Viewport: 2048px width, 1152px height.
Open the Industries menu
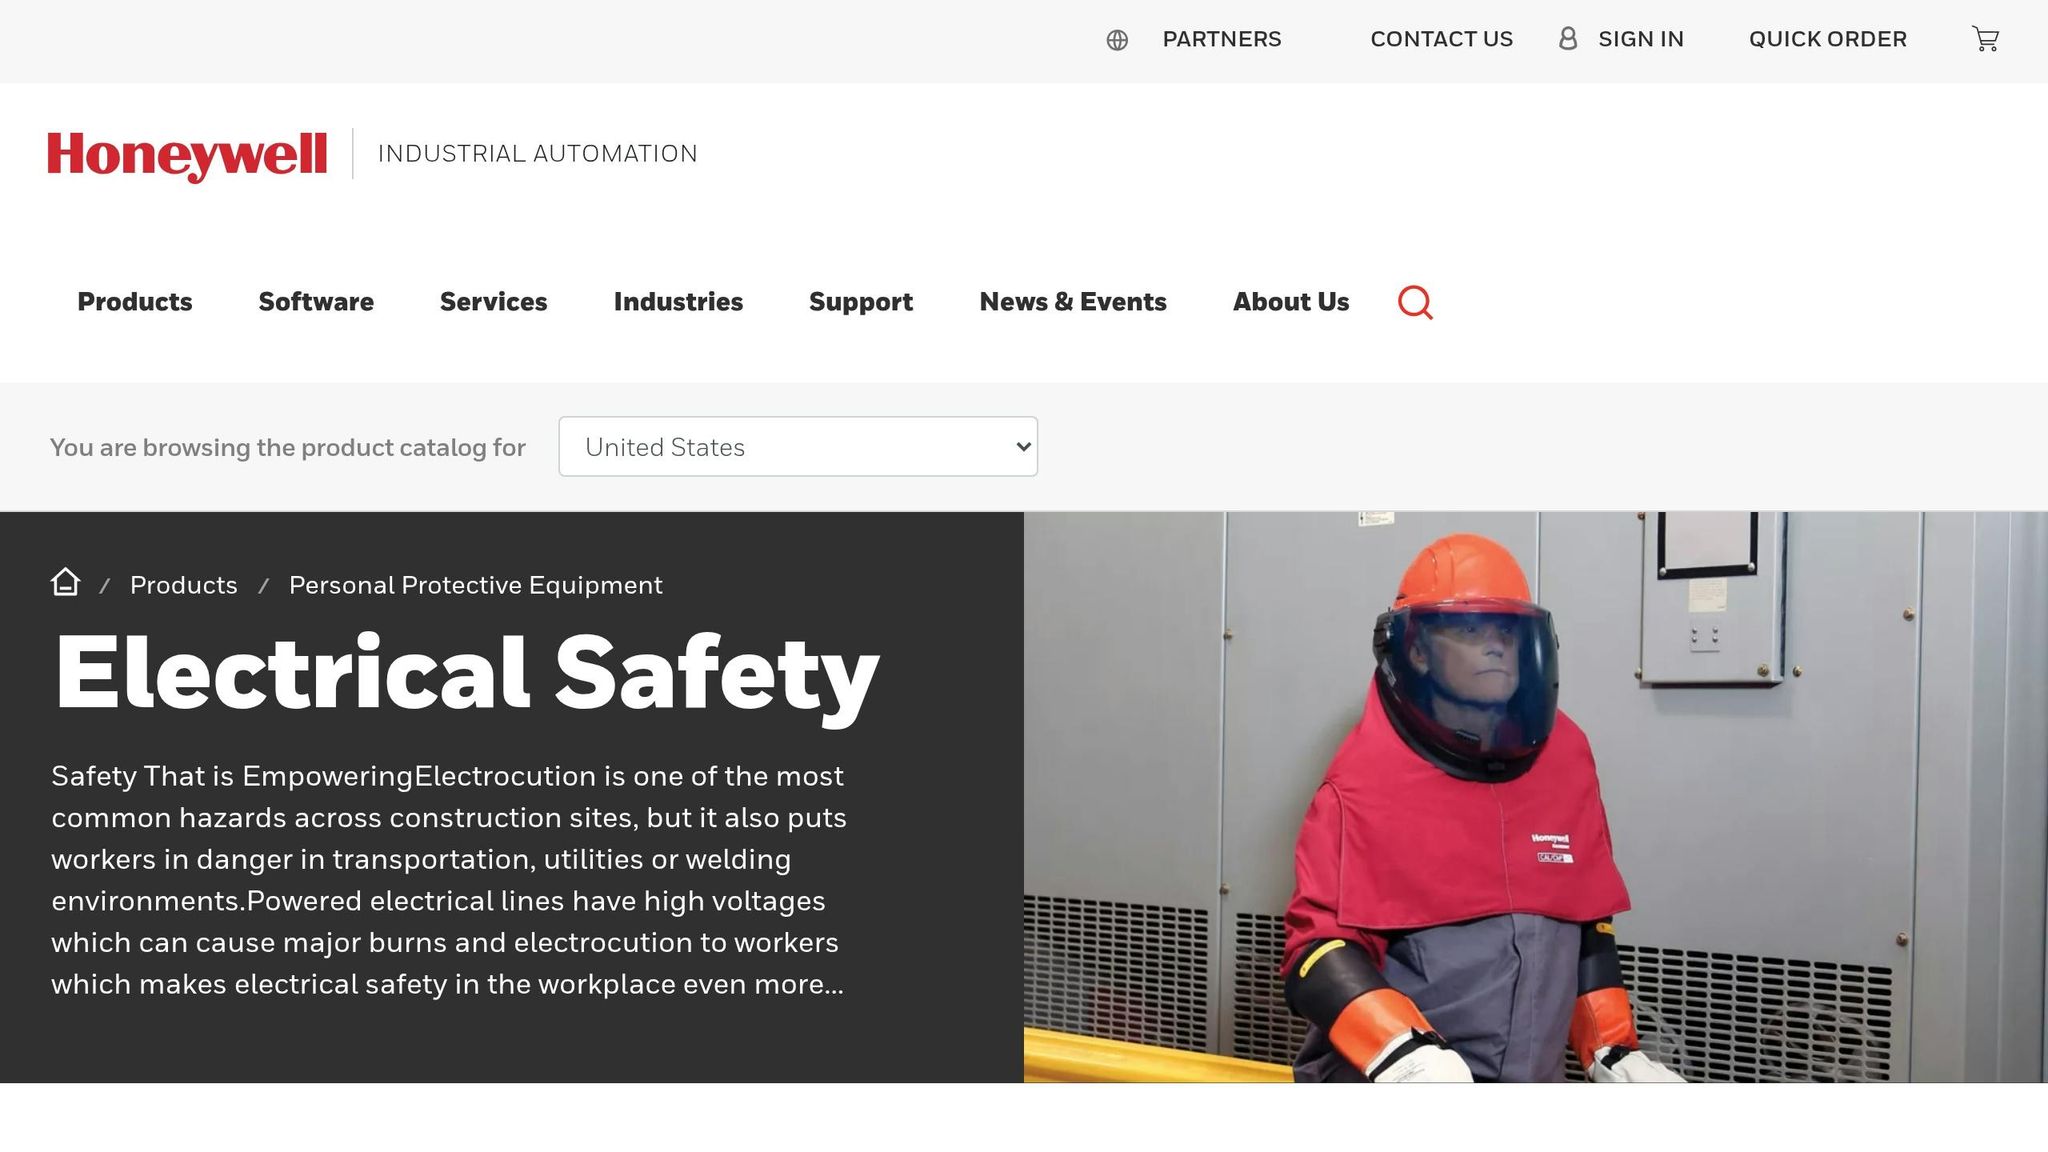pos(678,302)
